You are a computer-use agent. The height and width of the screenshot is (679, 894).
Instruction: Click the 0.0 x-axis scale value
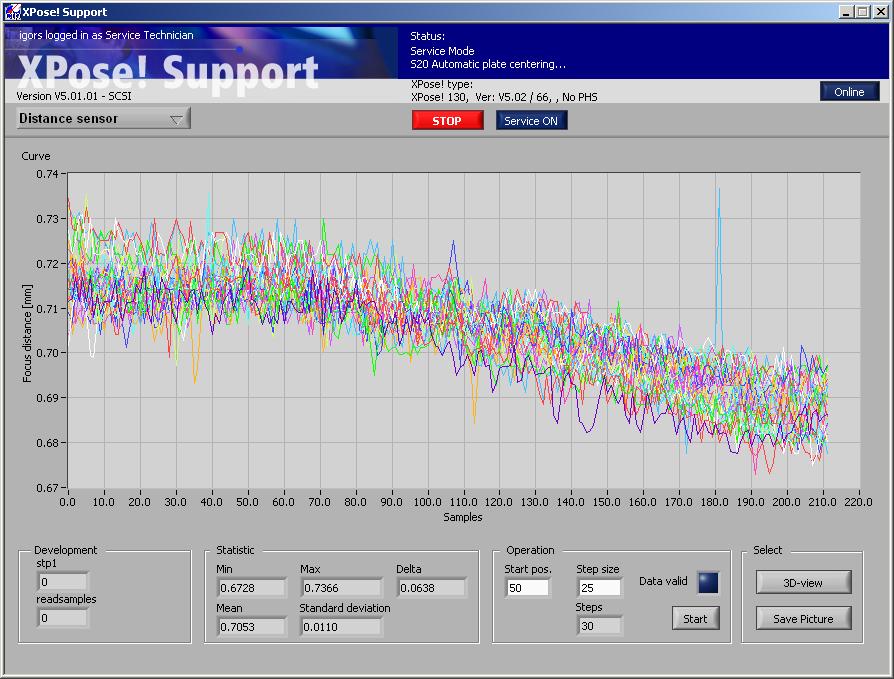67,502
